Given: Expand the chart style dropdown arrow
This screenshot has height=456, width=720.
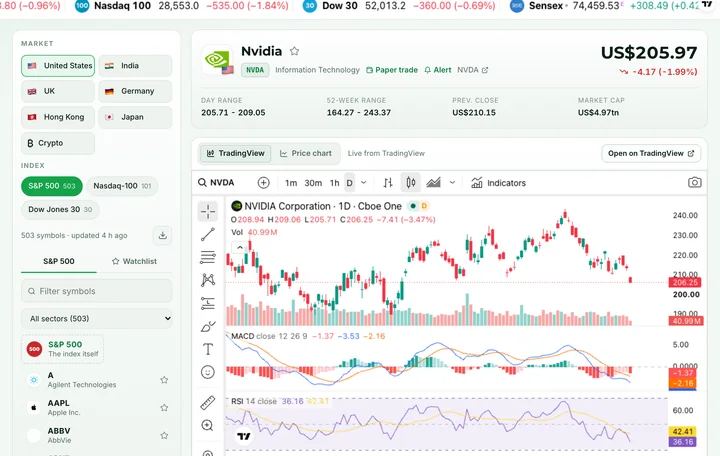Looking at the screenshot, I should 452,183.
